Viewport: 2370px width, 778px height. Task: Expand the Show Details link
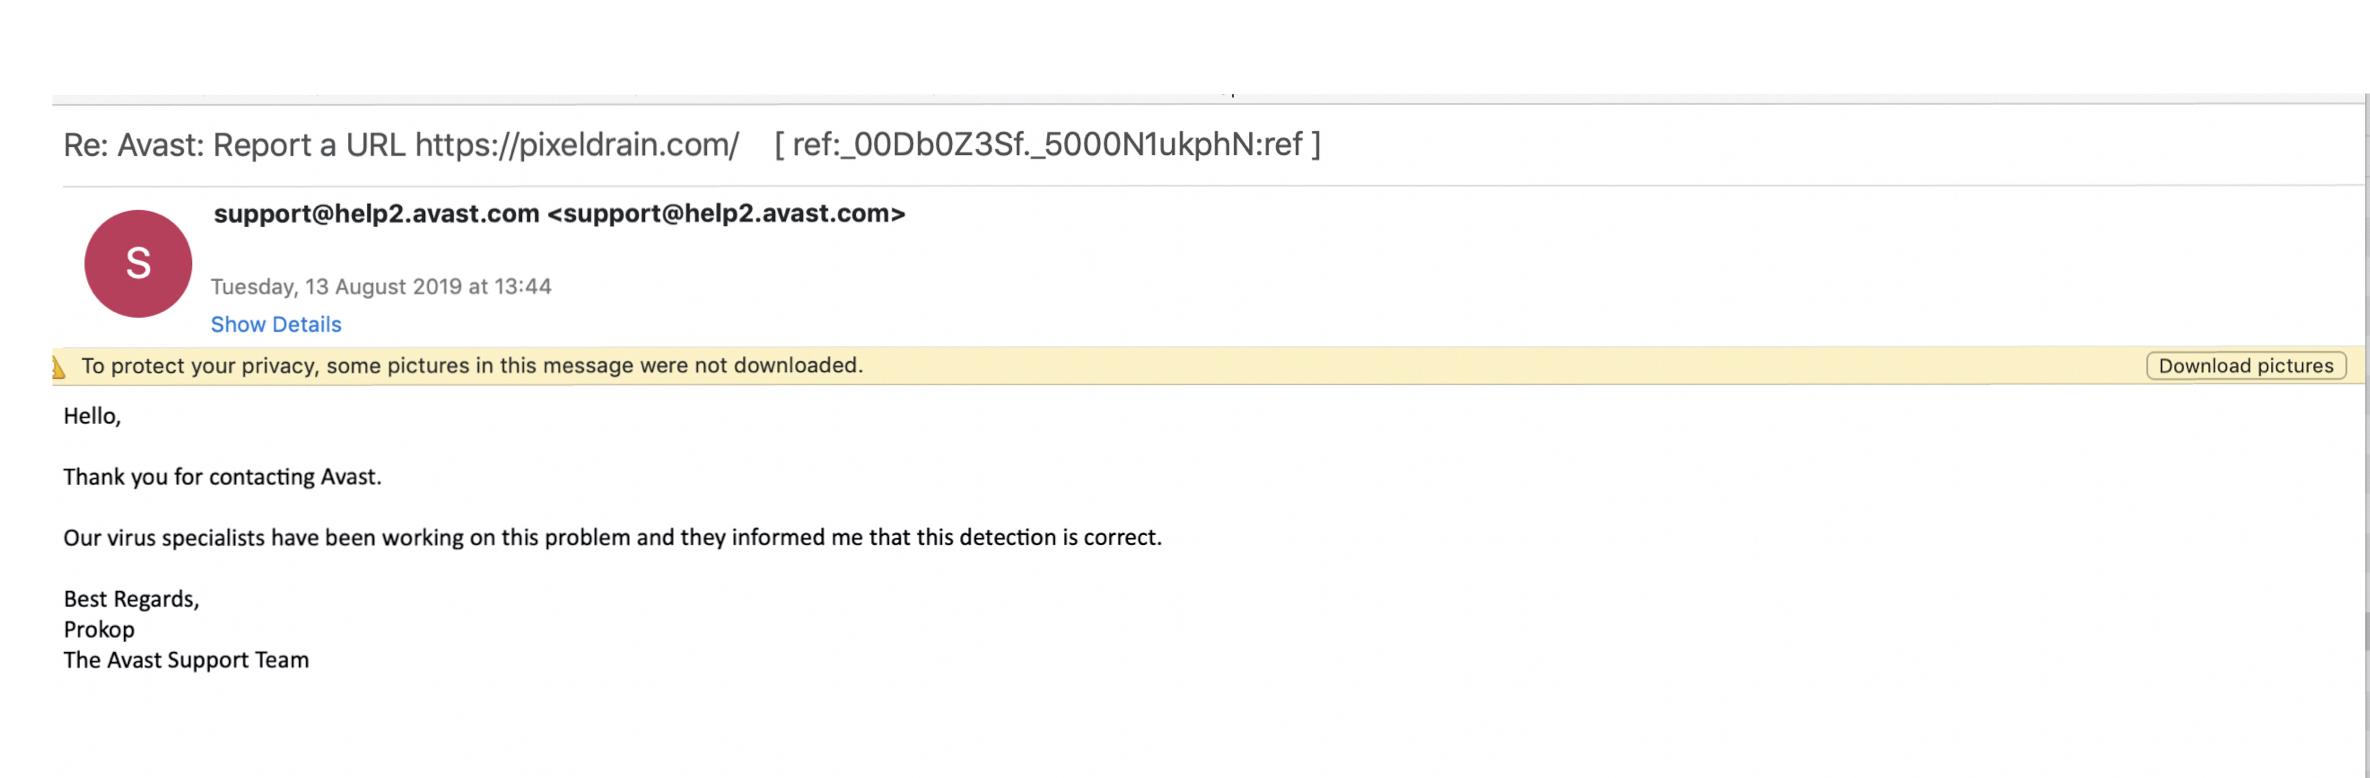click(276, 325)
